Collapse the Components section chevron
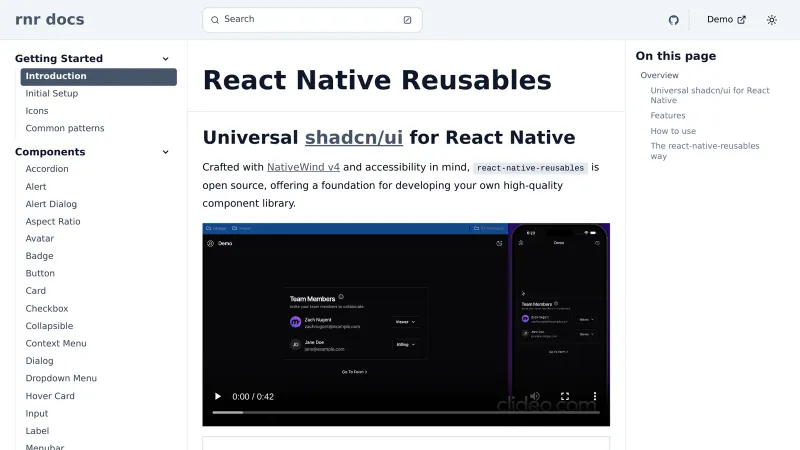Image resolution: width=800 pixels, height=450 pixels. point(165,152)
